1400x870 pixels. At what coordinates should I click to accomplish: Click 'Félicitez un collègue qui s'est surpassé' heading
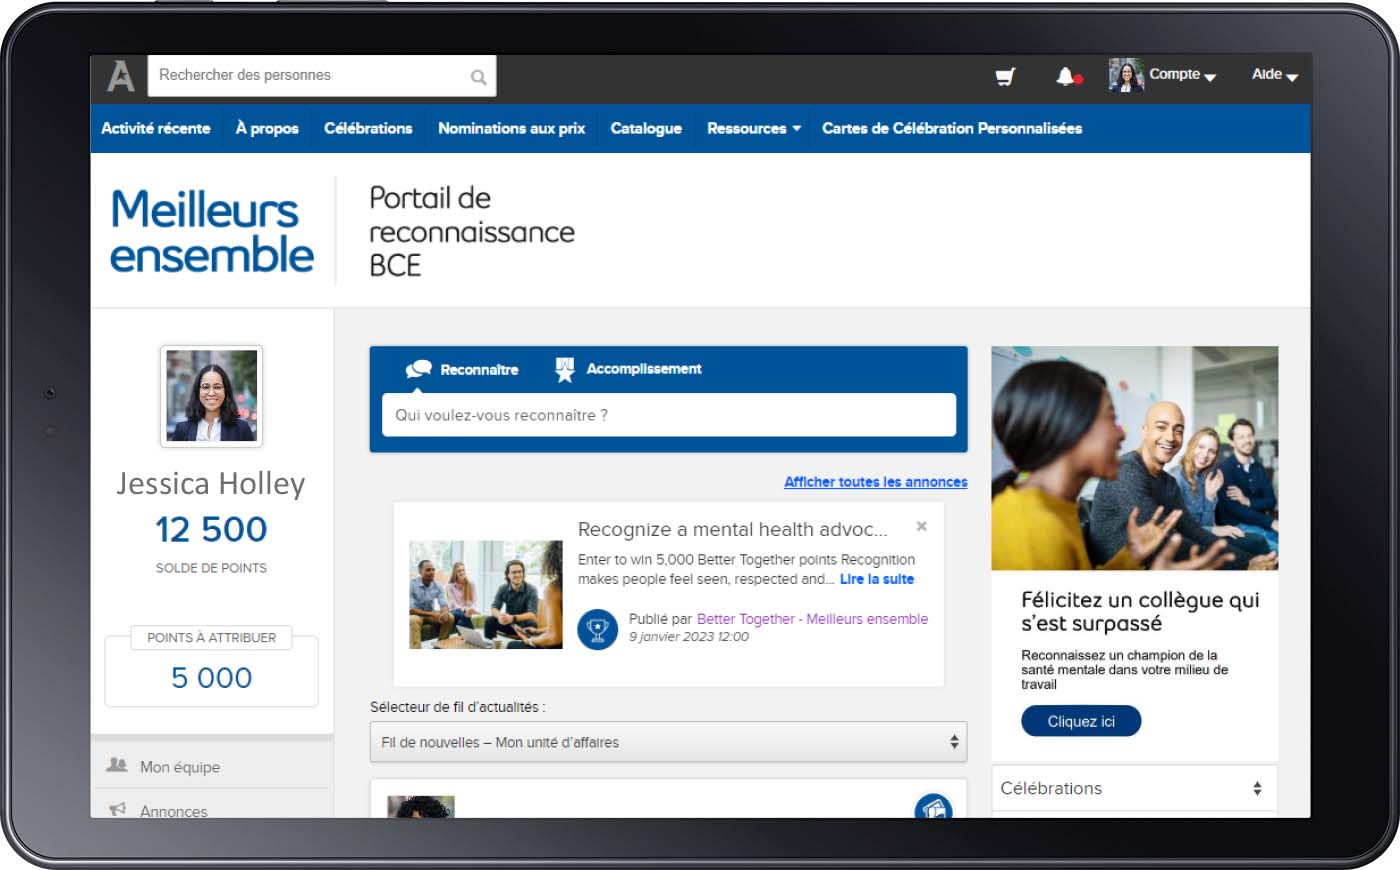coord(1140,611)
